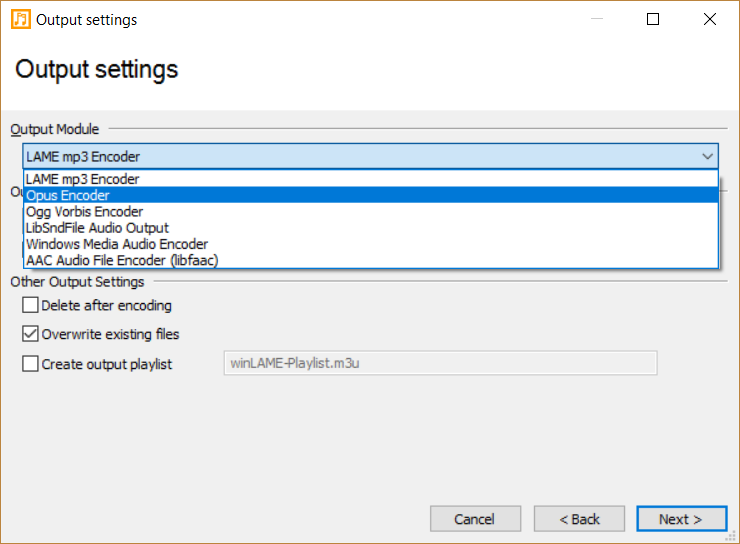The image size is (740, 544).
Task: Click the Cancel button
Action: [475, 519]
